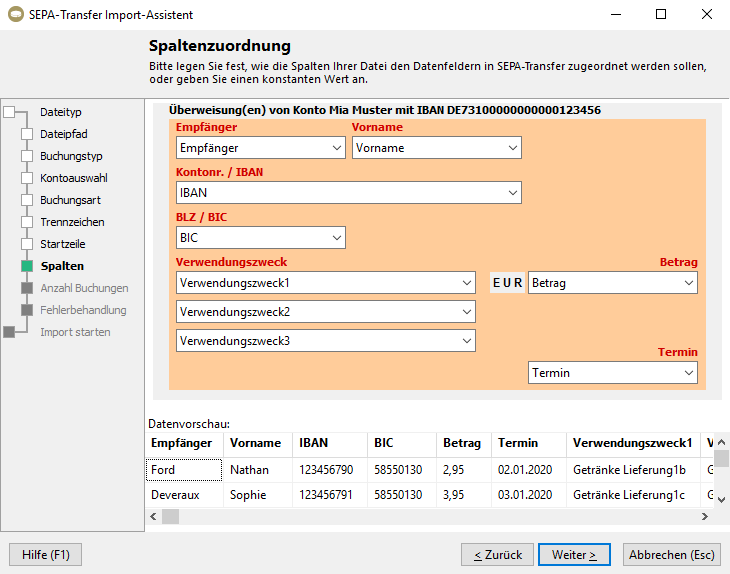Open help via Hilfe (F1) button
Screen dimensions: 730x574
click(45, 555)
